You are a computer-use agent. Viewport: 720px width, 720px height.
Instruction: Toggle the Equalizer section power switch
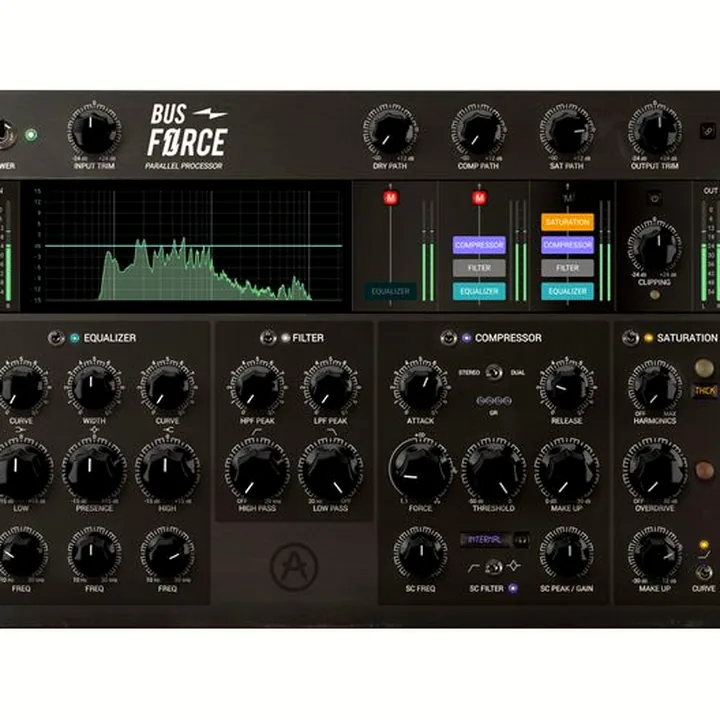click(x=56, y=338)
